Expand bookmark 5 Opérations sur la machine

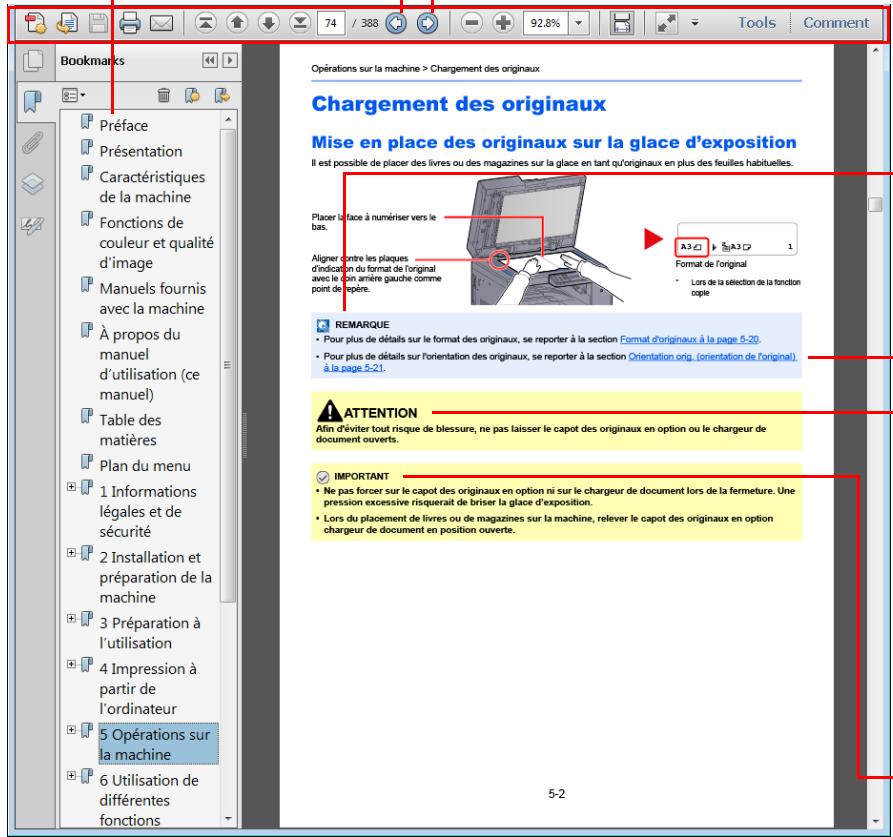click(71, 730)
